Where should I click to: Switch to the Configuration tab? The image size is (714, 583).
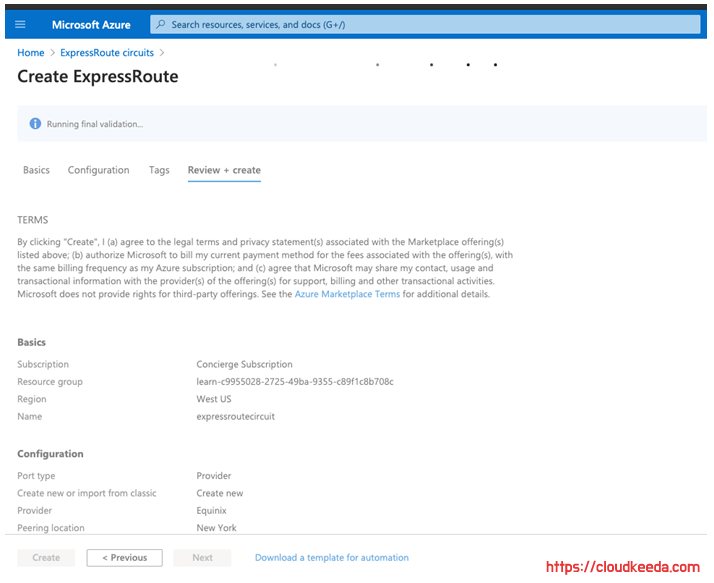tap(98, 170)
